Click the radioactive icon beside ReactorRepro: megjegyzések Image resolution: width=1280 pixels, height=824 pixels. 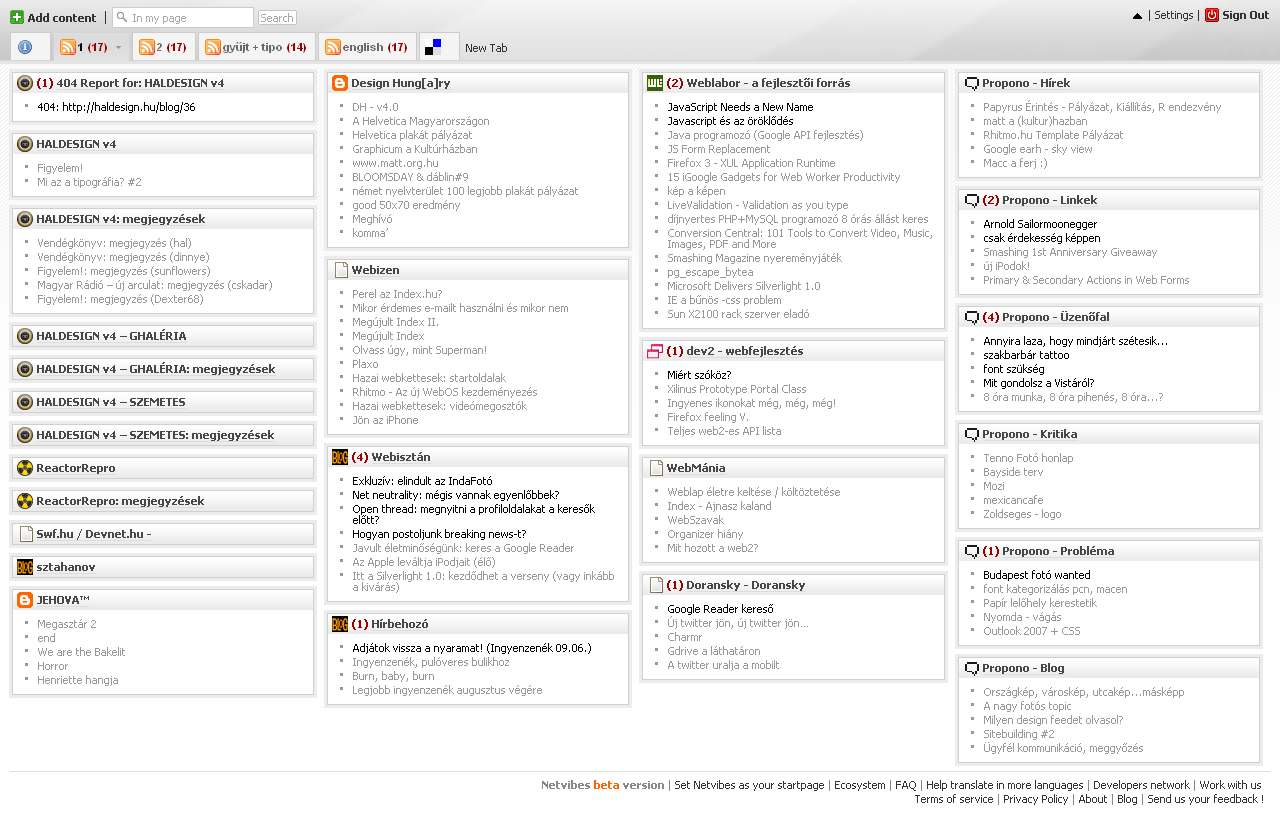pyautogui.click(x=25, y=501)
